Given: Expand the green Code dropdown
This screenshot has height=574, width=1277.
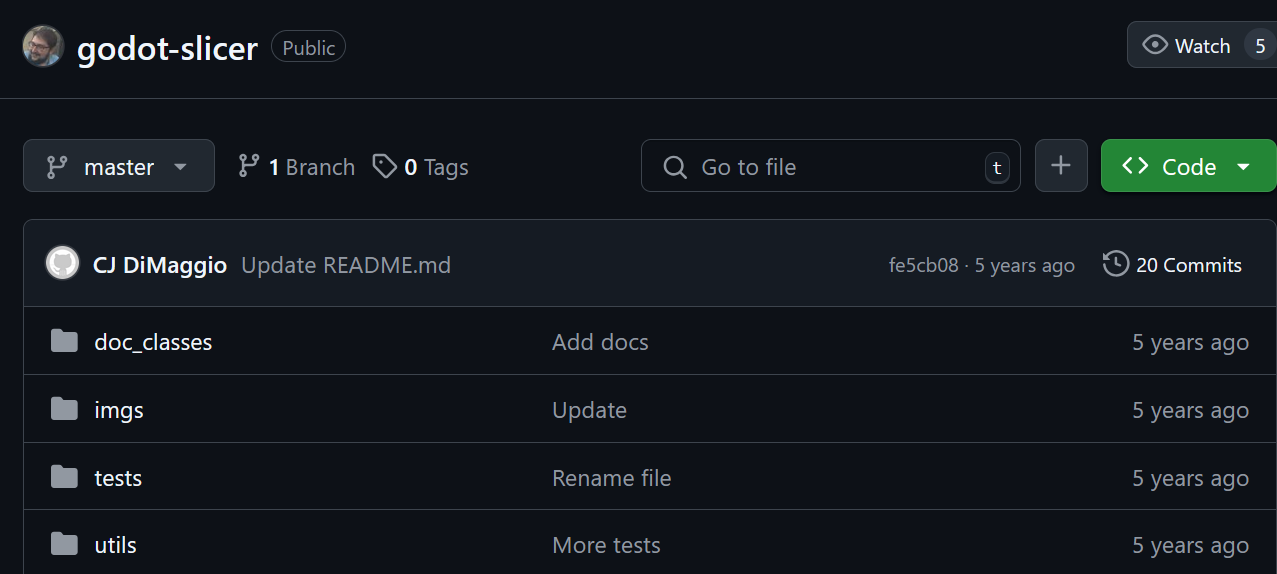Looking at the screenshot, I should click(1188, 166).
